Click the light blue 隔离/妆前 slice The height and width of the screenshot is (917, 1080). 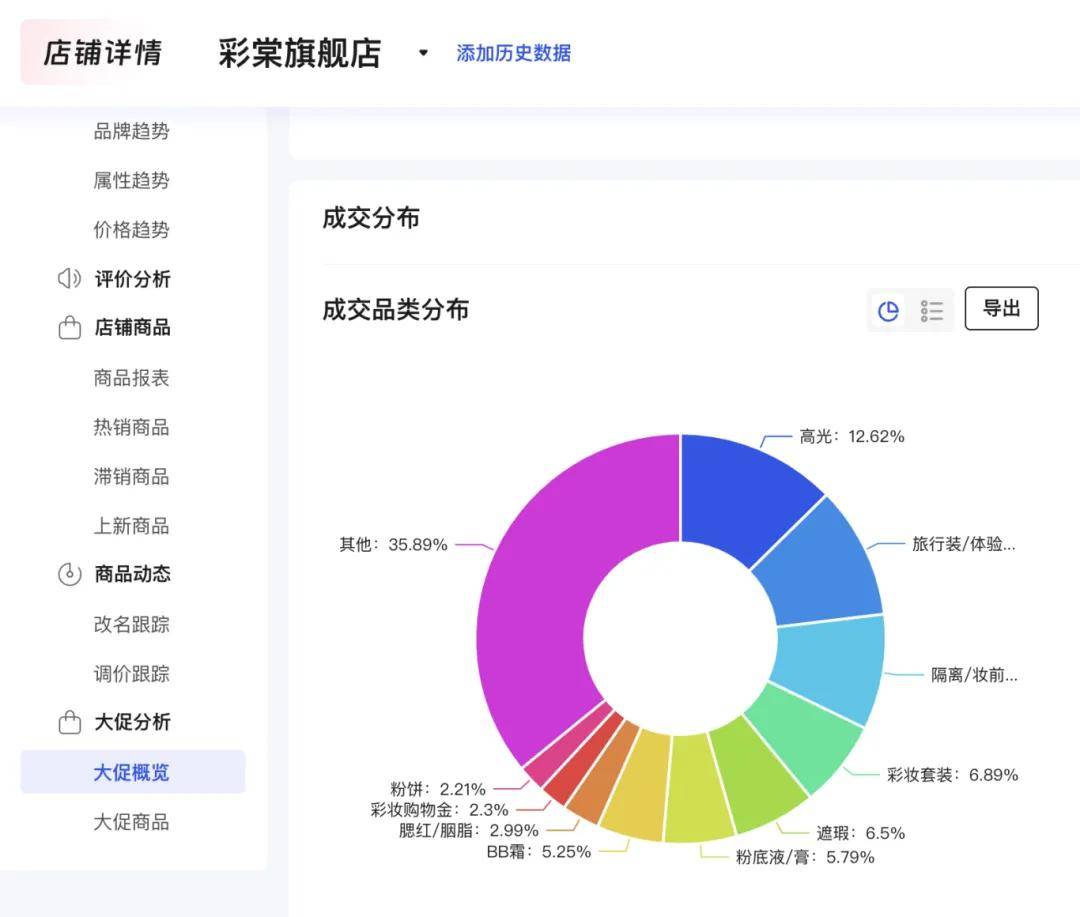[830, 665]
